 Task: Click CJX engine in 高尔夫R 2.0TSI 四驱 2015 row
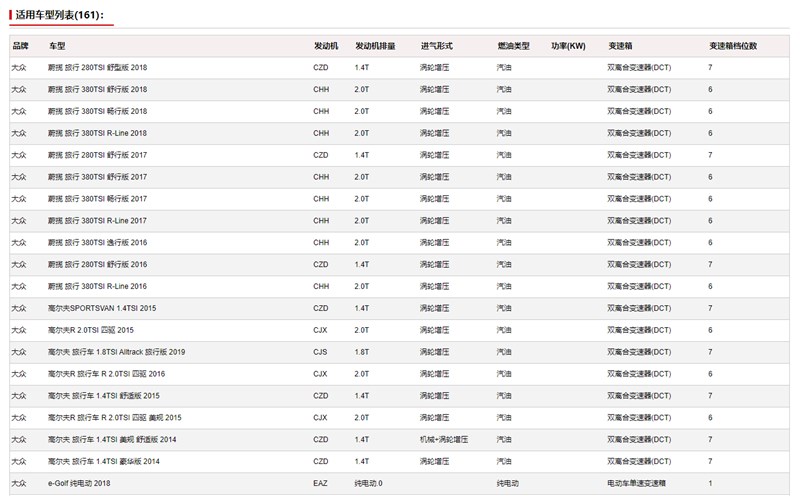[320, 330]
